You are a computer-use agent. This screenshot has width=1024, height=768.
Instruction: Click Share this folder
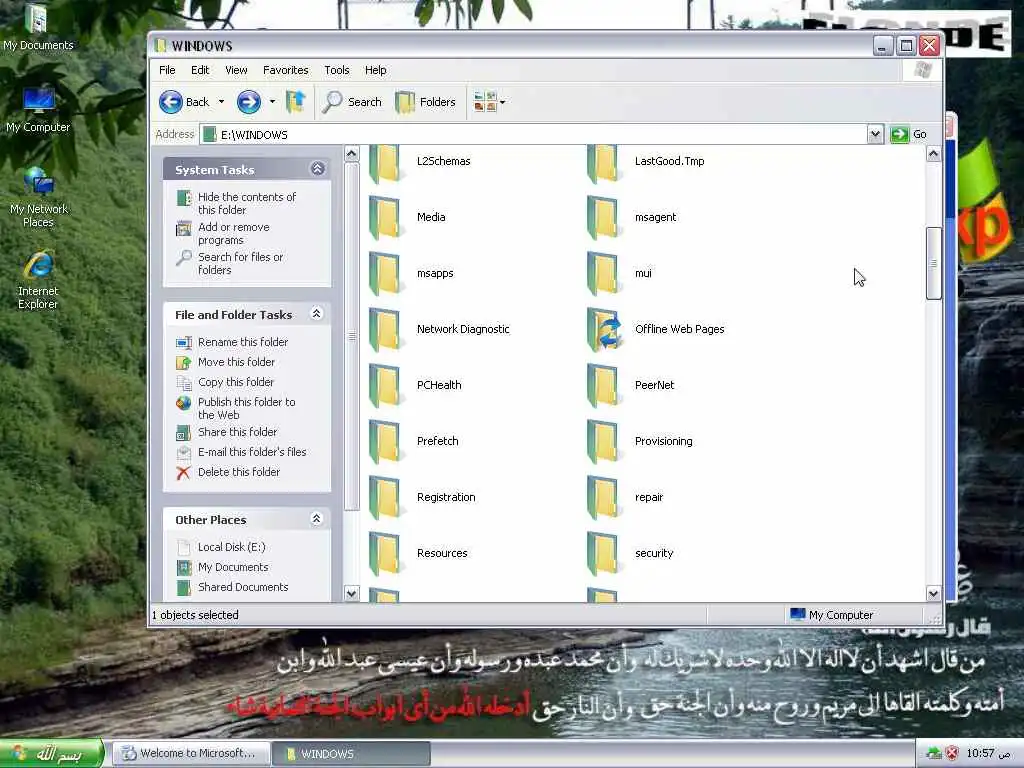pyautogui.click(x=227, y=432)
